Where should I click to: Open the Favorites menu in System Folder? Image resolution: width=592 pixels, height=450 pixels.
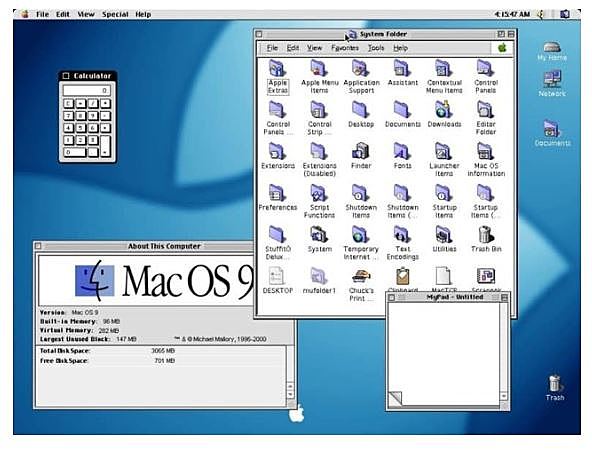[x=345, y=48]
